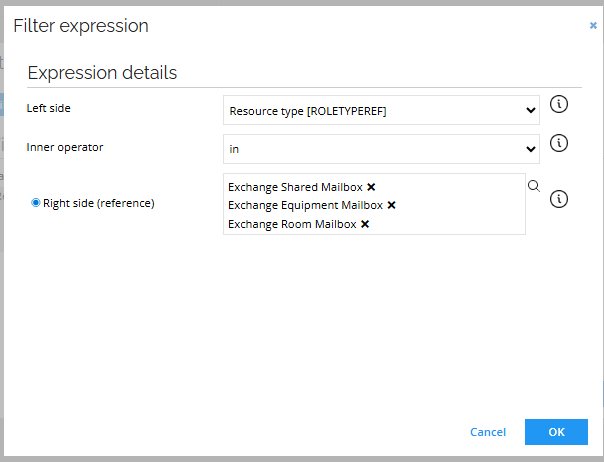Viewport: 604px width, 462px height.
Task: Open reference search with magnifier icon
Action: [534, 186]
